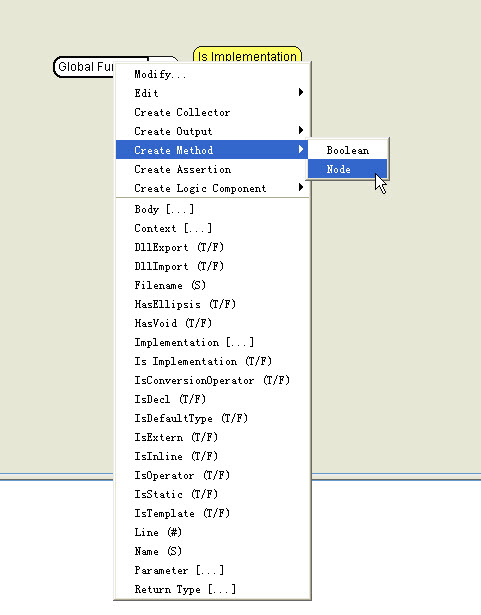The height and width of the screenshot is (615, 481).
Task: Choose Node in the Create Method submenu
Action: coord(348,169)
